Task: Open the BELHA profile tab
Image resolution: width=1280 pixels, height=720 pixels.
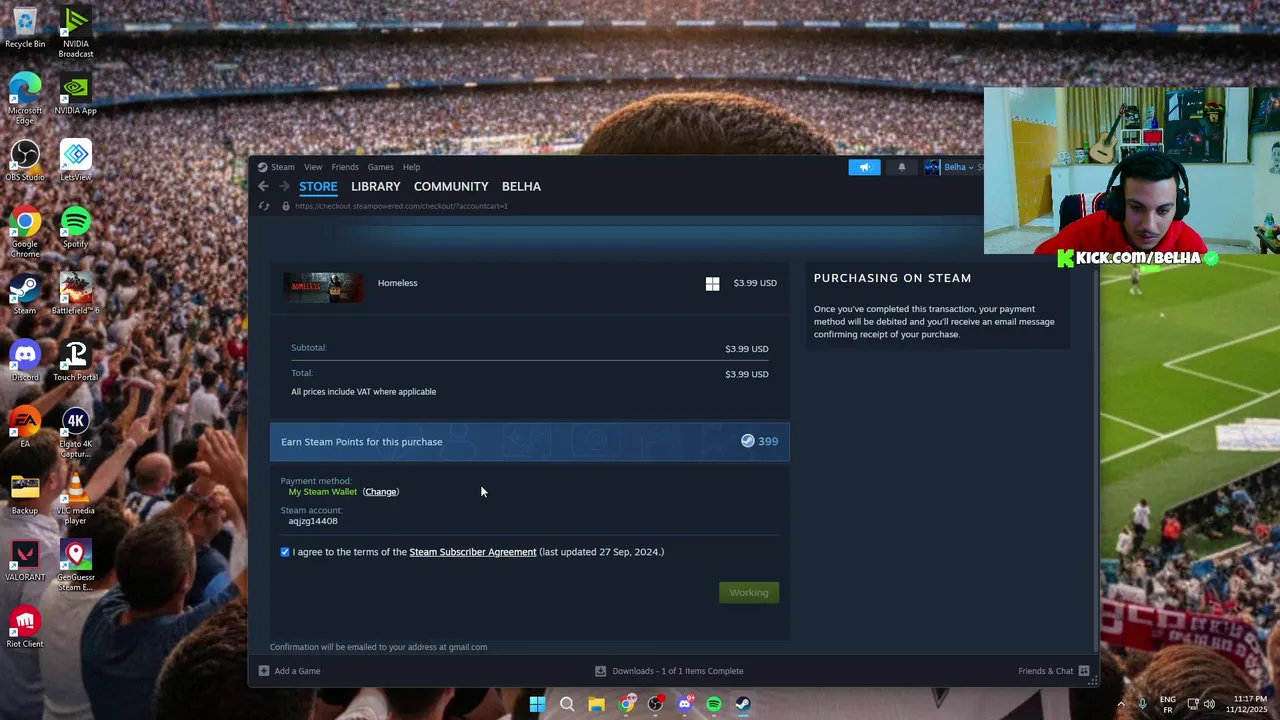Action: 521,187
